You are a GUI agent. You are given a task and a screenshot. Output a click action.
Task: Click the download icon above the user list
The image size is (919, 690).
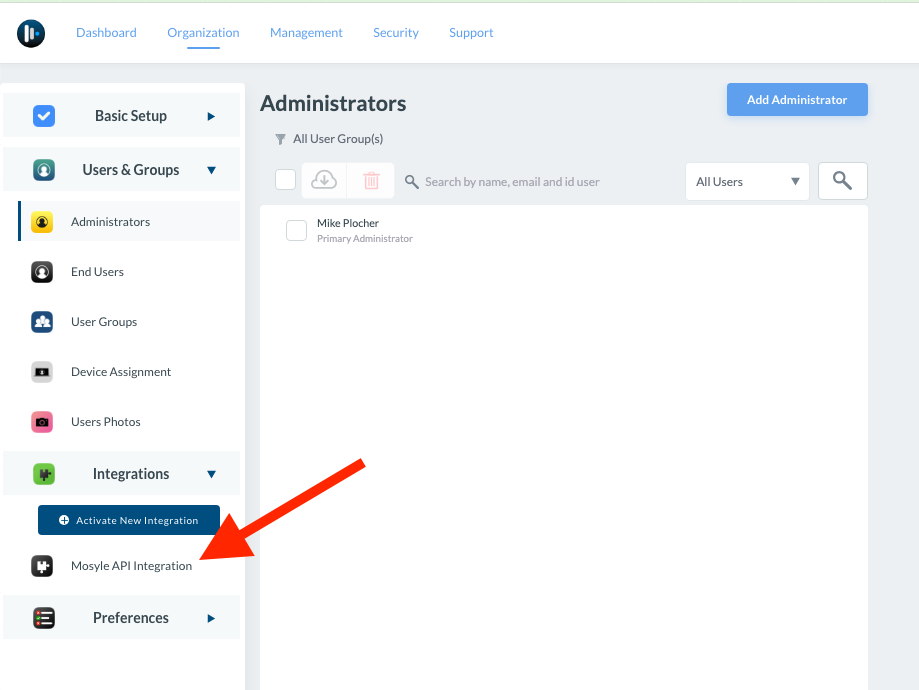[324, 180]
